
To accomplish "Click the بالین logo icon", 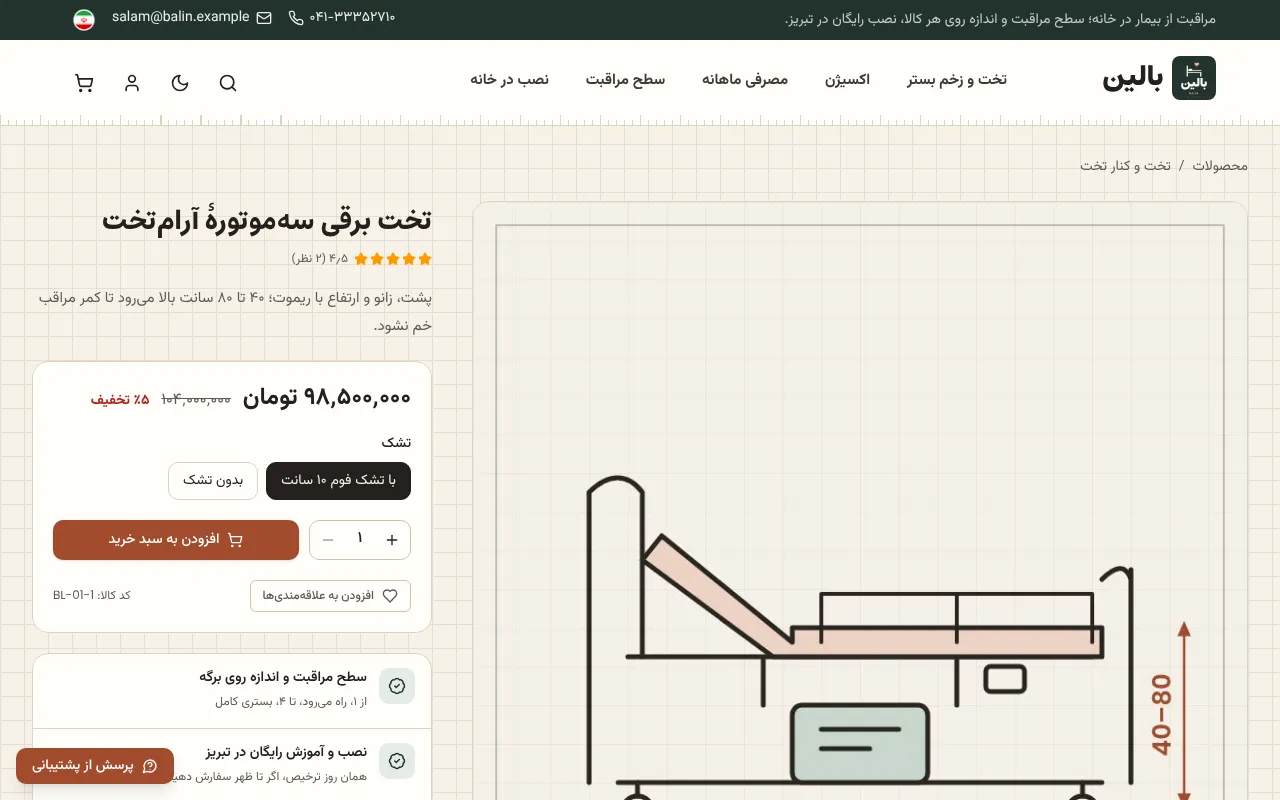I will pyautogui.click(x=1194, y=78).
